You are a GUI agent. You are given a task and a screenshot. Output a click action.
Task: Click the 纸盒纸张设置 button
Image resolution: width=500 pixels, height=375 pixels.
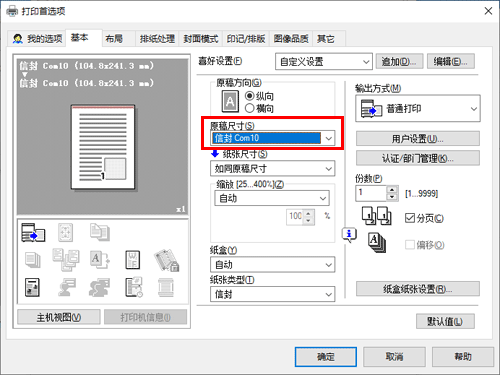(418, 289)
